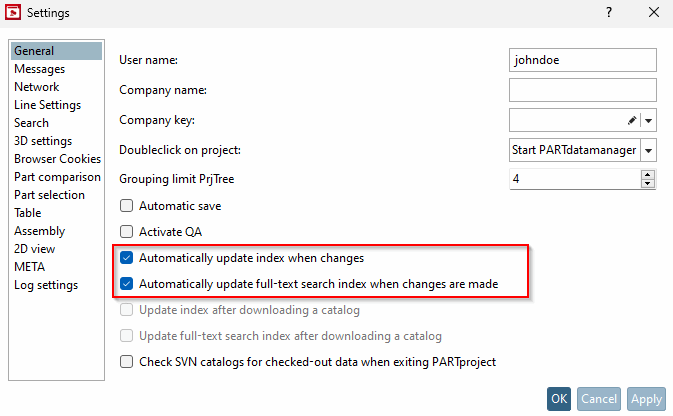Viewport: 673px width, 416px height.
Task: Click the Cancel button
Action: click(x=599, y=399)
